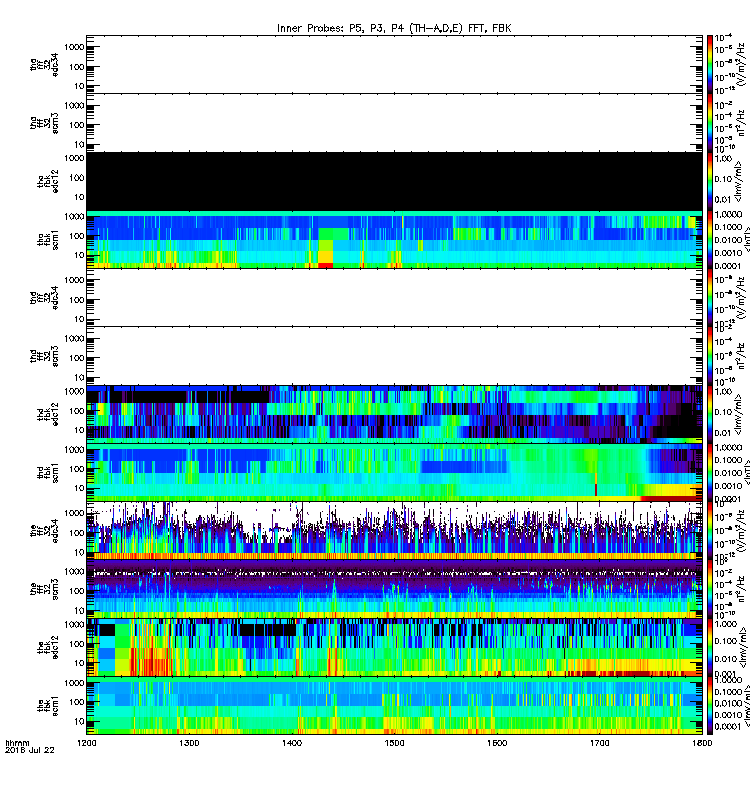This screenshot has height=800, width=750.
Task: Select the the fff edc34 spectrogram panel
Action: pos(394,531)
